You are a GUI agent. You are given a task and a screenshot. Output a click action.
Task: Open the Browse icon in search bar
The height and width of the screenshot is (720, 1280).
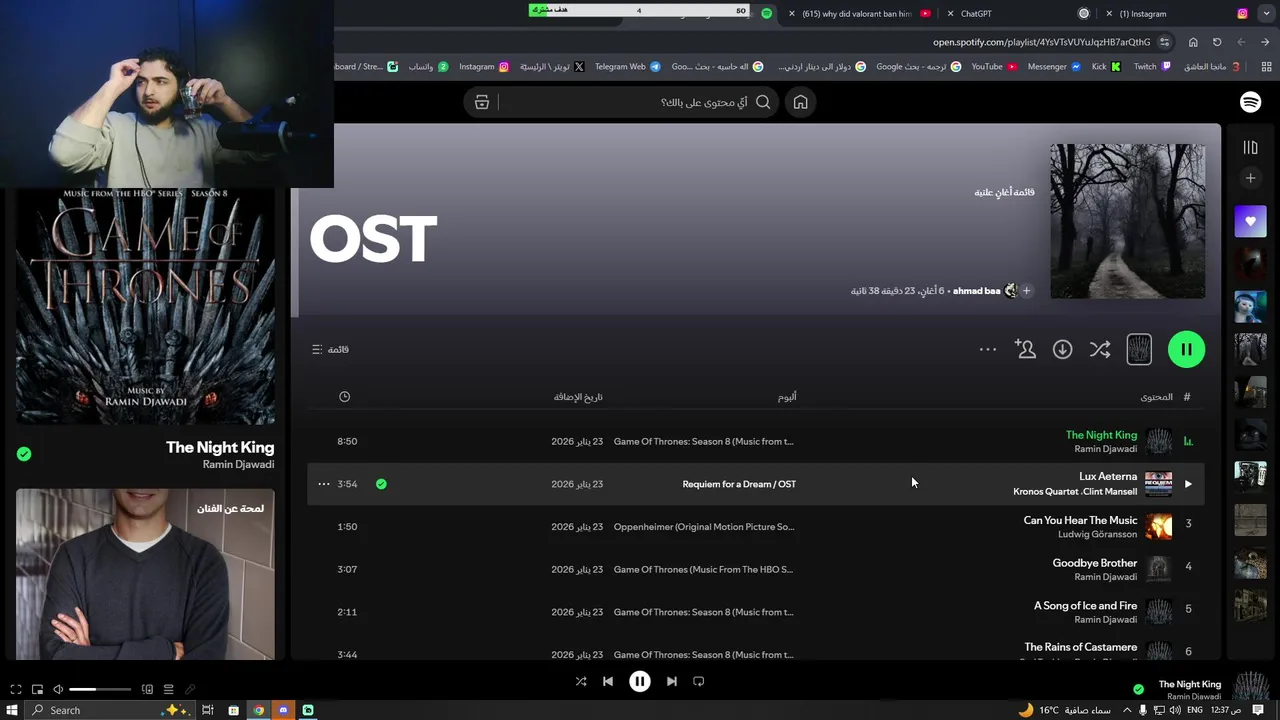coord(482,102)
